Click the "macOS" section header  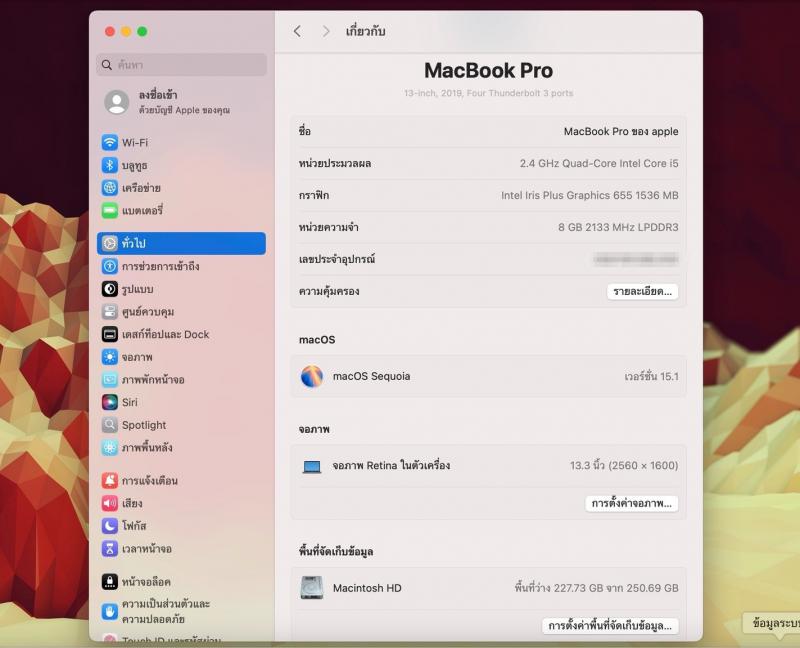click(x=317, y=340)
